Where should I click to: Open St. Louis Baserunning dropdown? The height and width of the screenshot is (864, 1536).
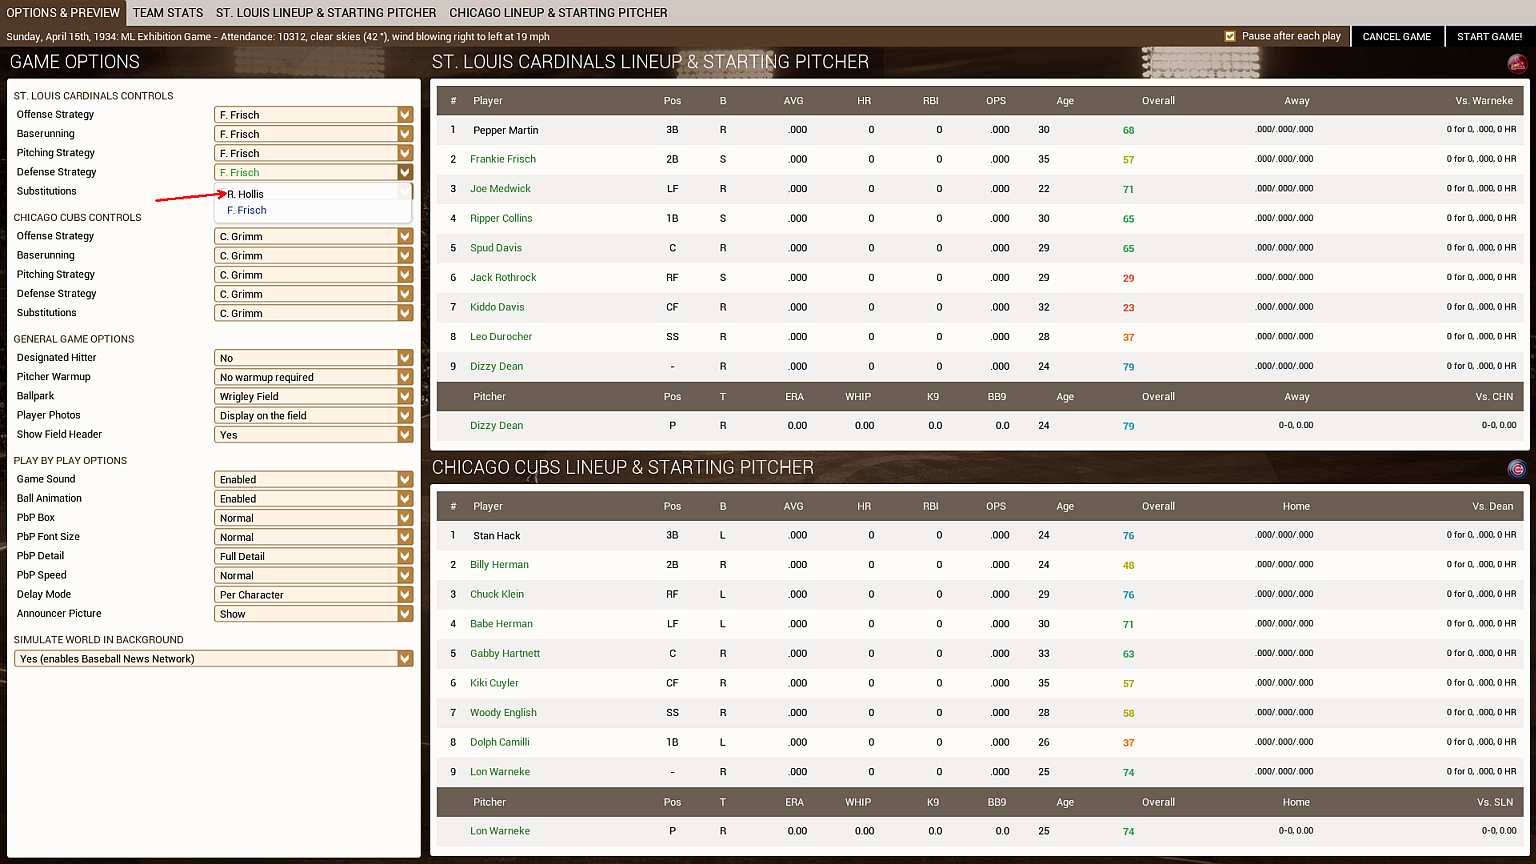tap(313, 134)
